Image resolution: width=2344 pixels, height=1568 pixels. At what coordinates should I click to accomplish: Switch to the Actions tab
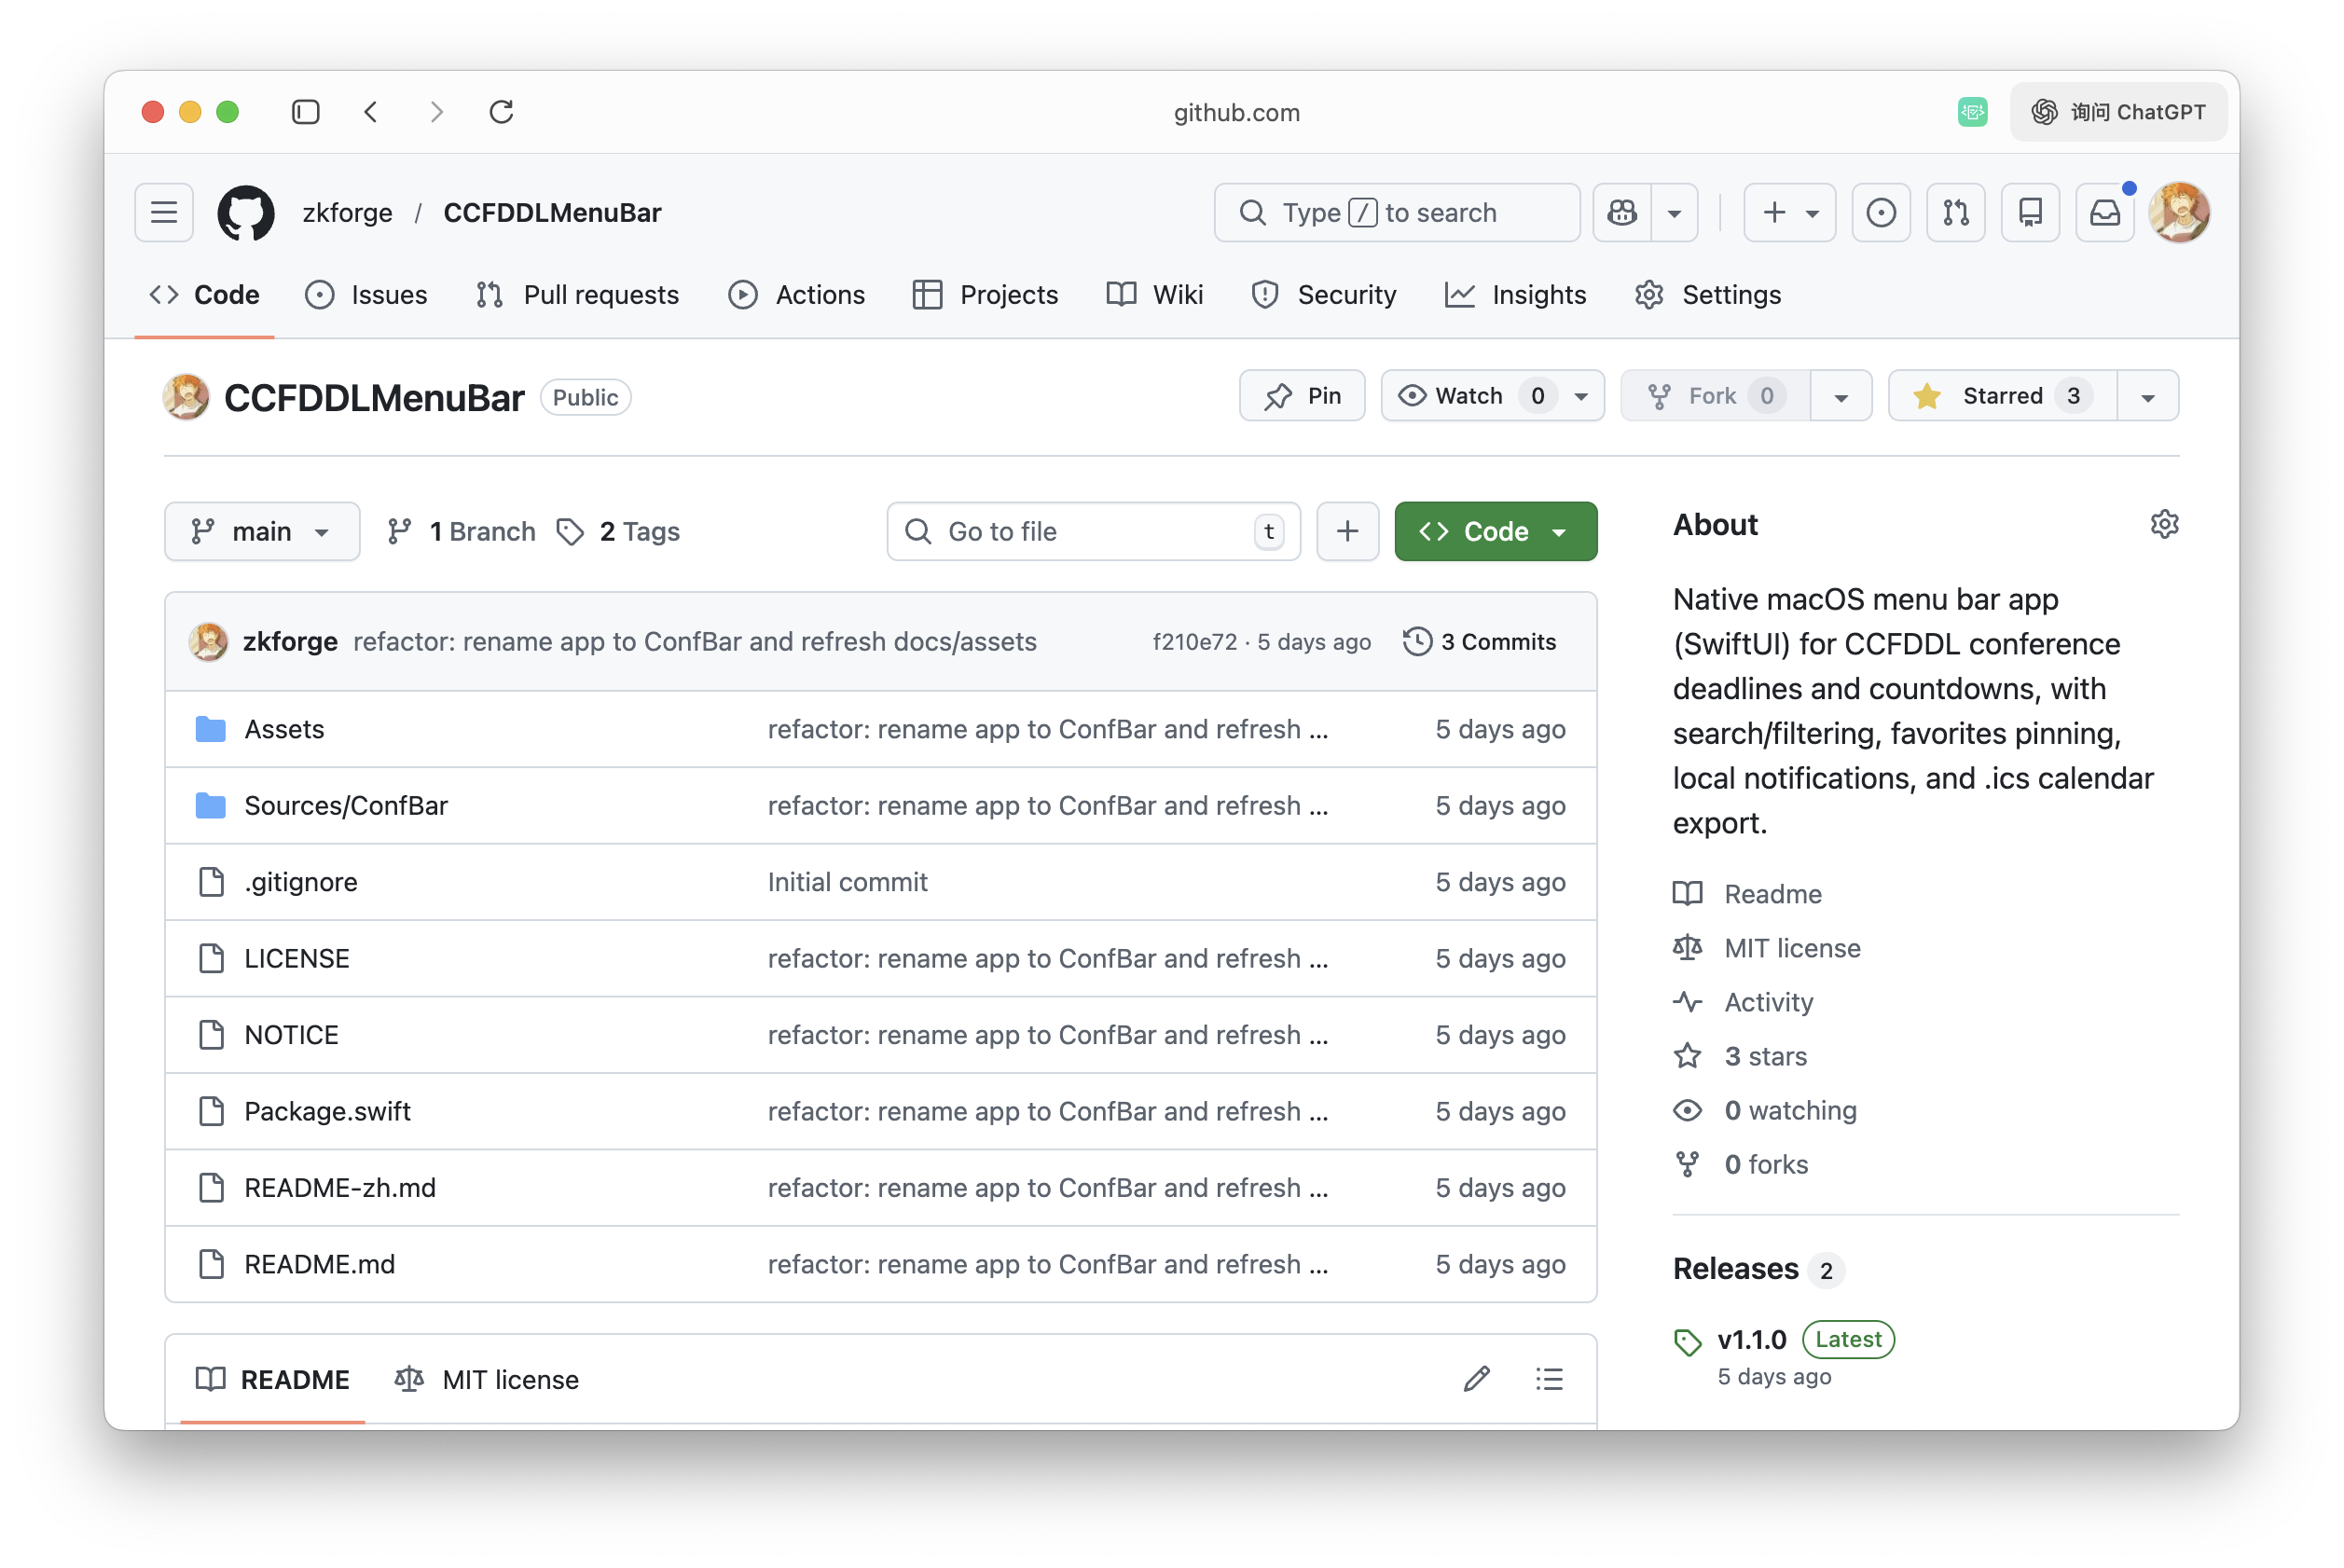pyautogui.click(x=797, y=294)
